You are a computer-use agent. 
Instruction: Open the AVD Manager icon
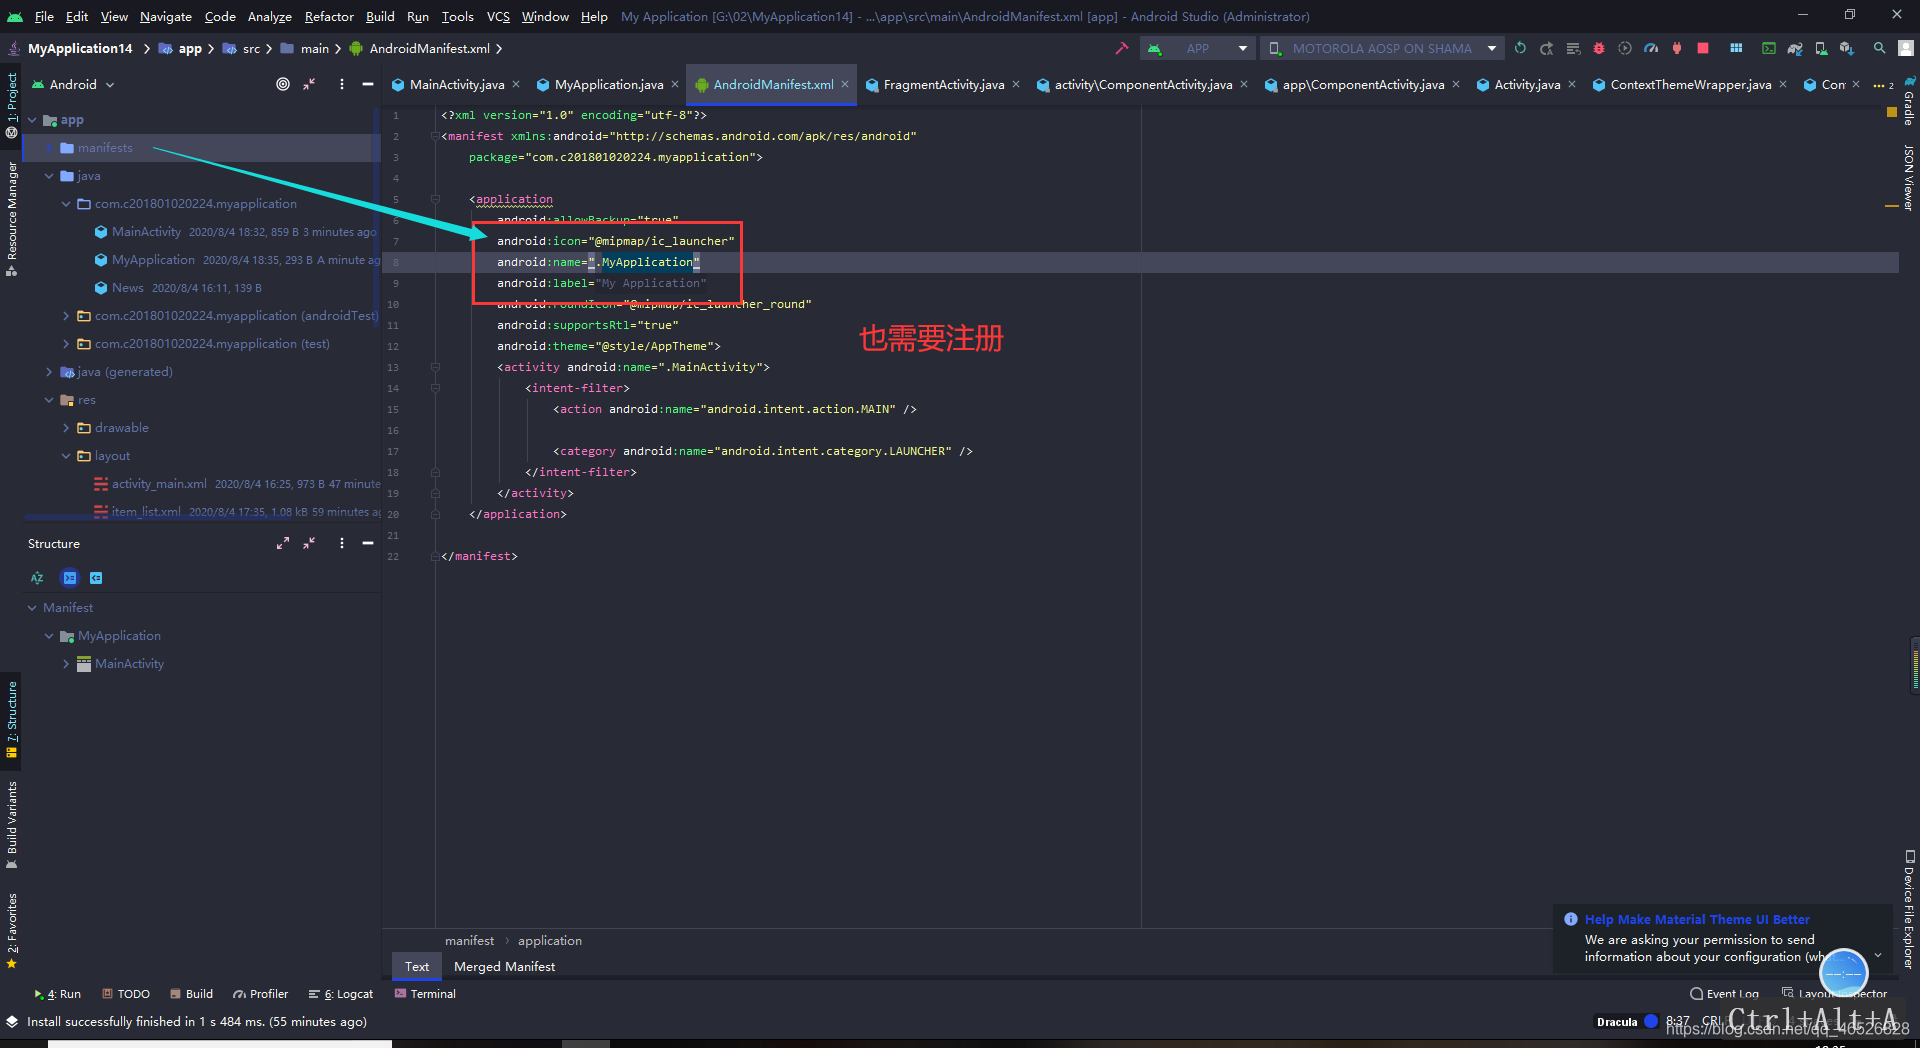pos(1821,48)
